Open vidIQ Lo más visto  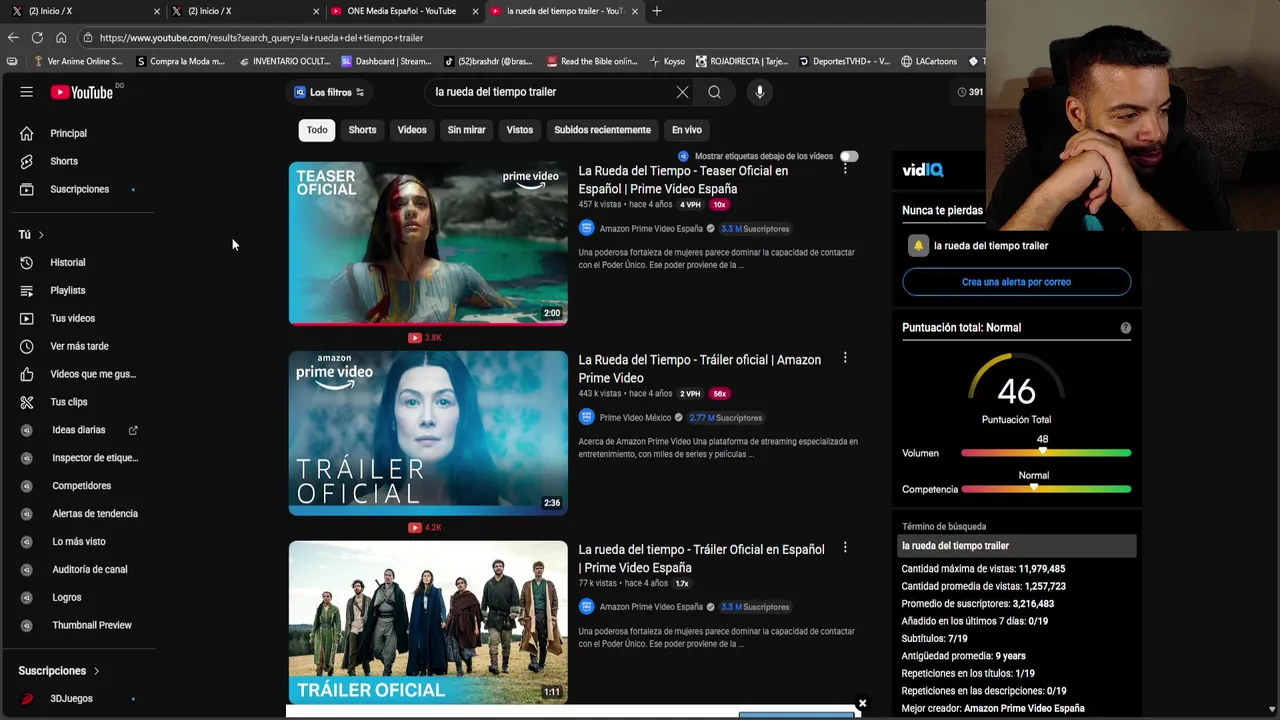point(80,542)
